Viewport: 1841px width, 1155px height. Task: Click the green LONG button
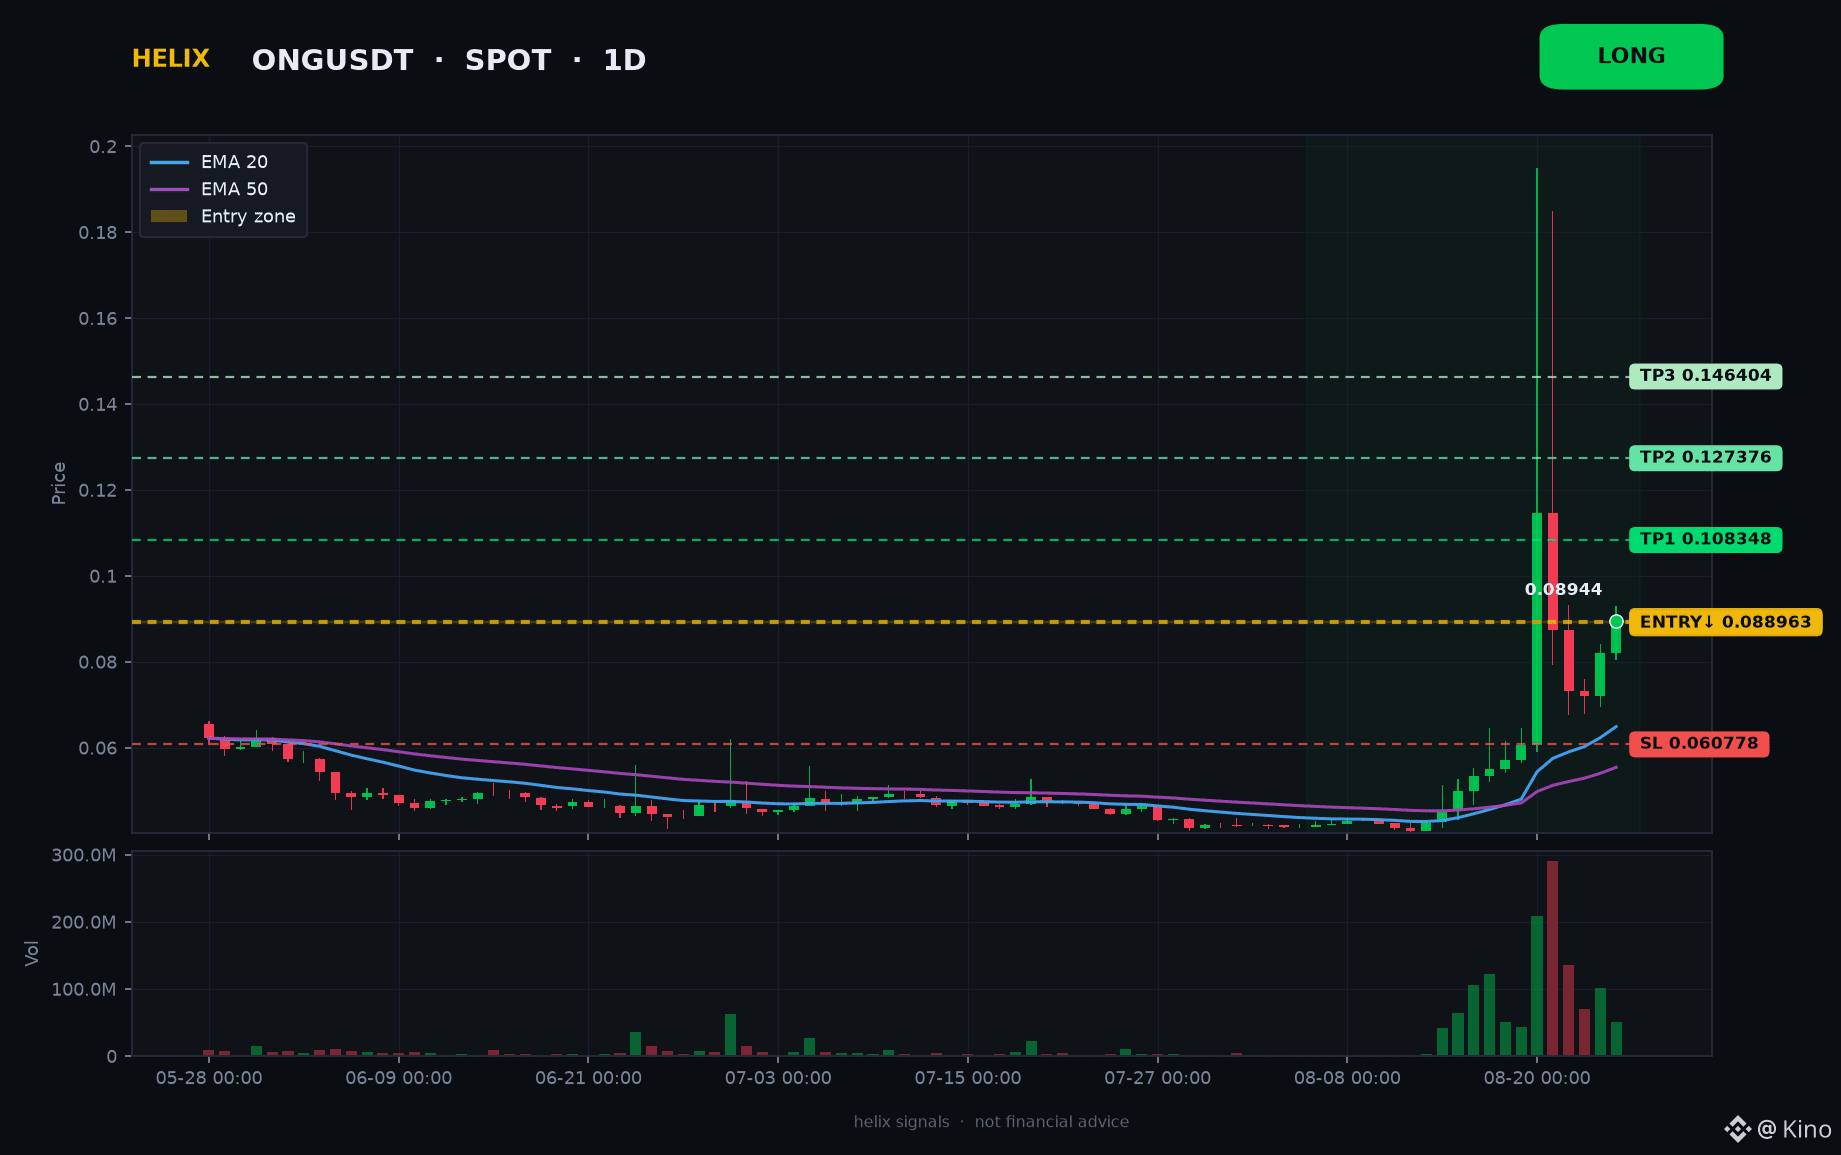1631,57
